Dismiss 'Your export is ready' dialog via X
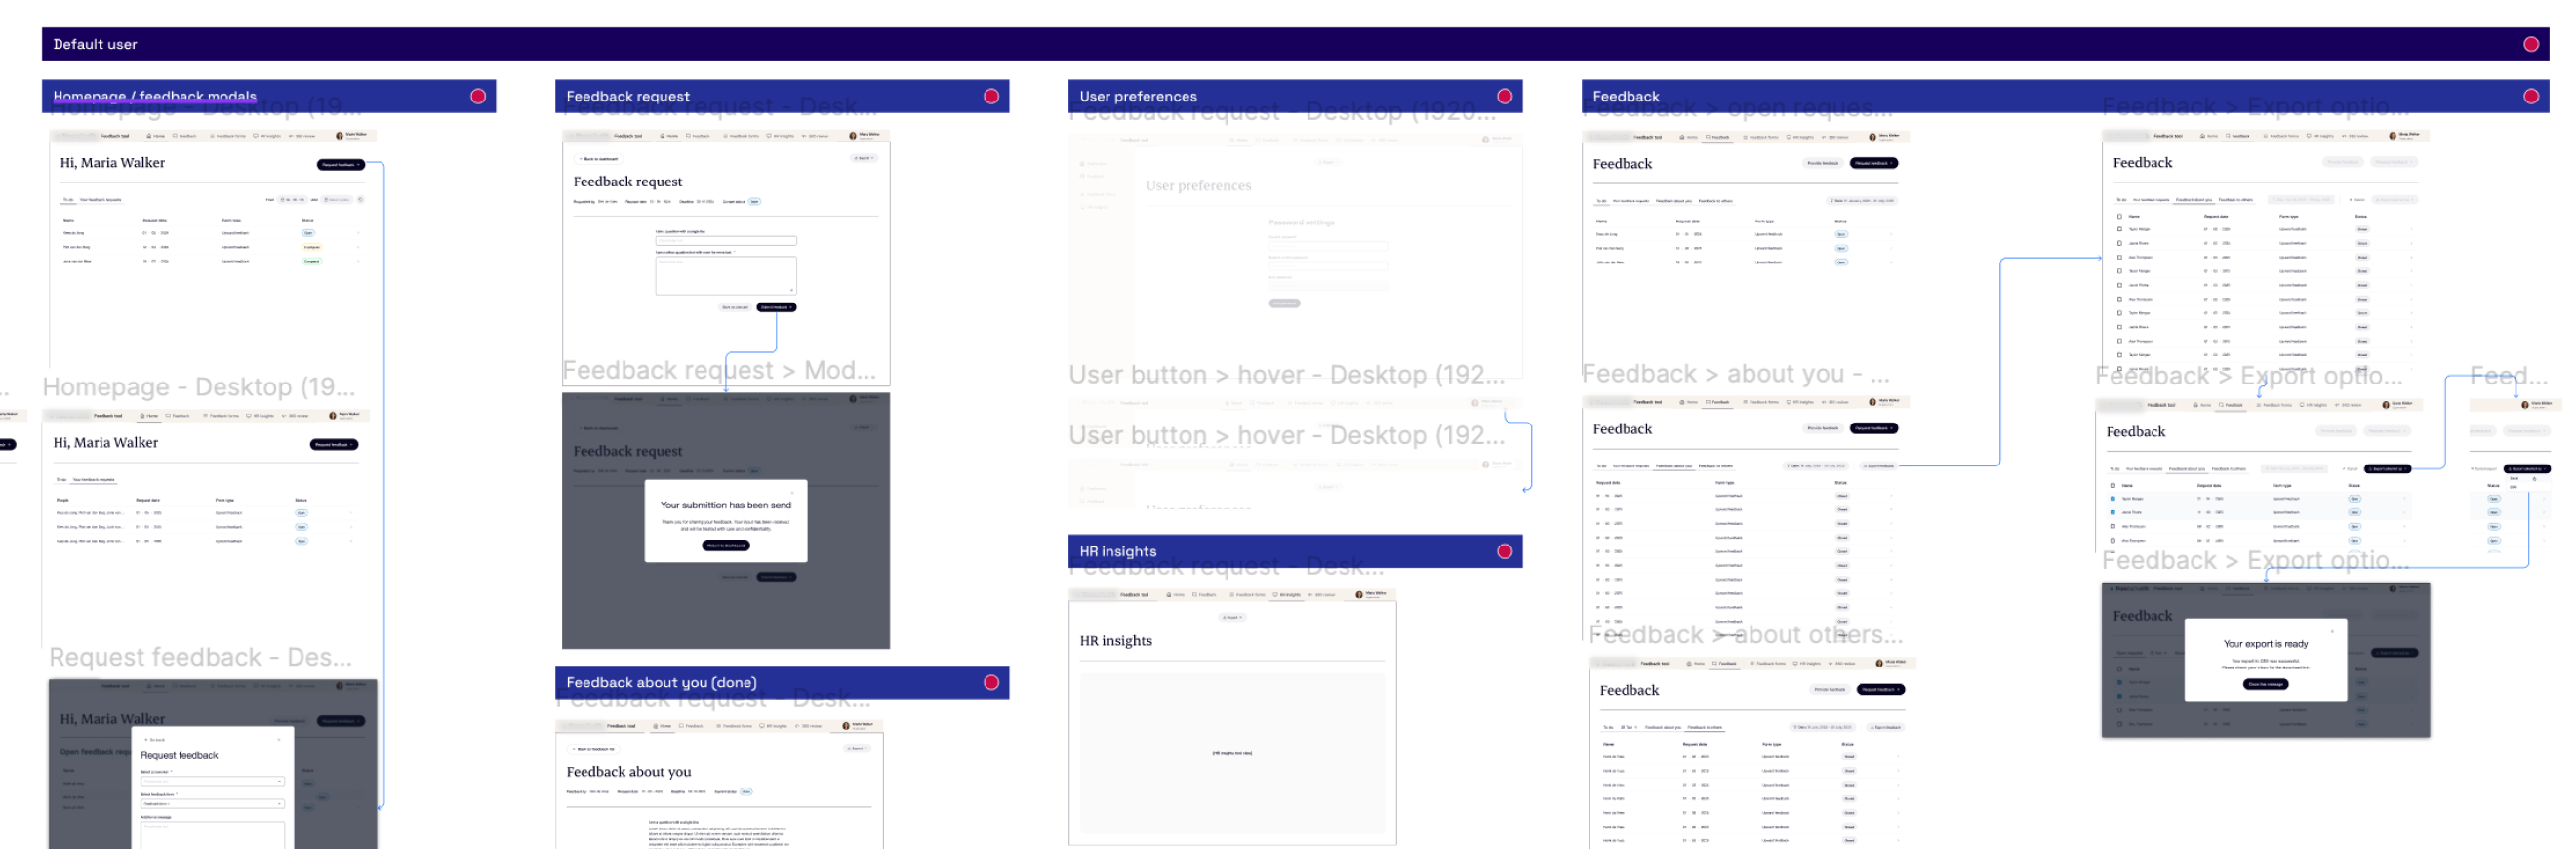 pos(2332,631)
